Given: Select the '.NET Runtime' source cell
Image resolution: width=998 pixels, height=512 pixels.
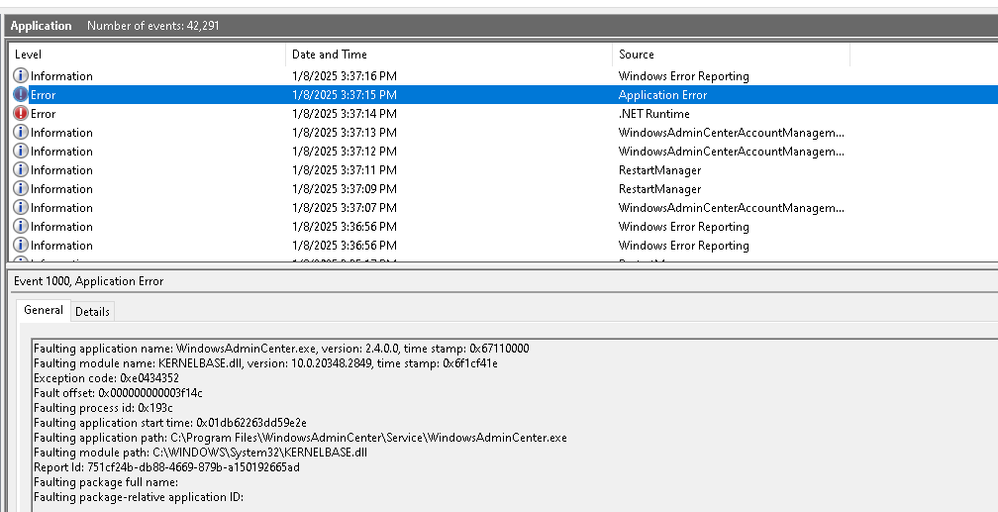Looking at the screenshot, I should tap(654, 113).
